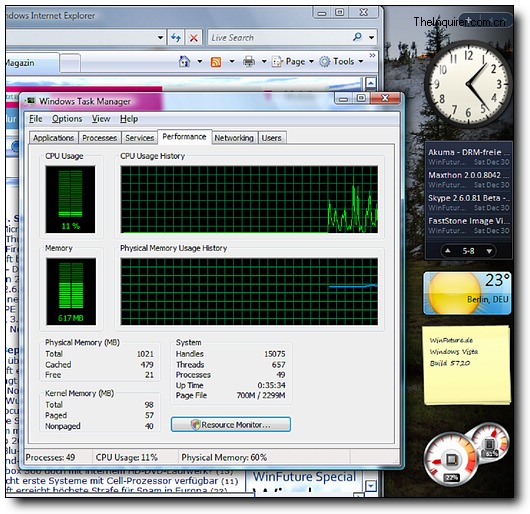Open the RSS feeds dropdown arrow
530x514 pixels.
(232, 62)
